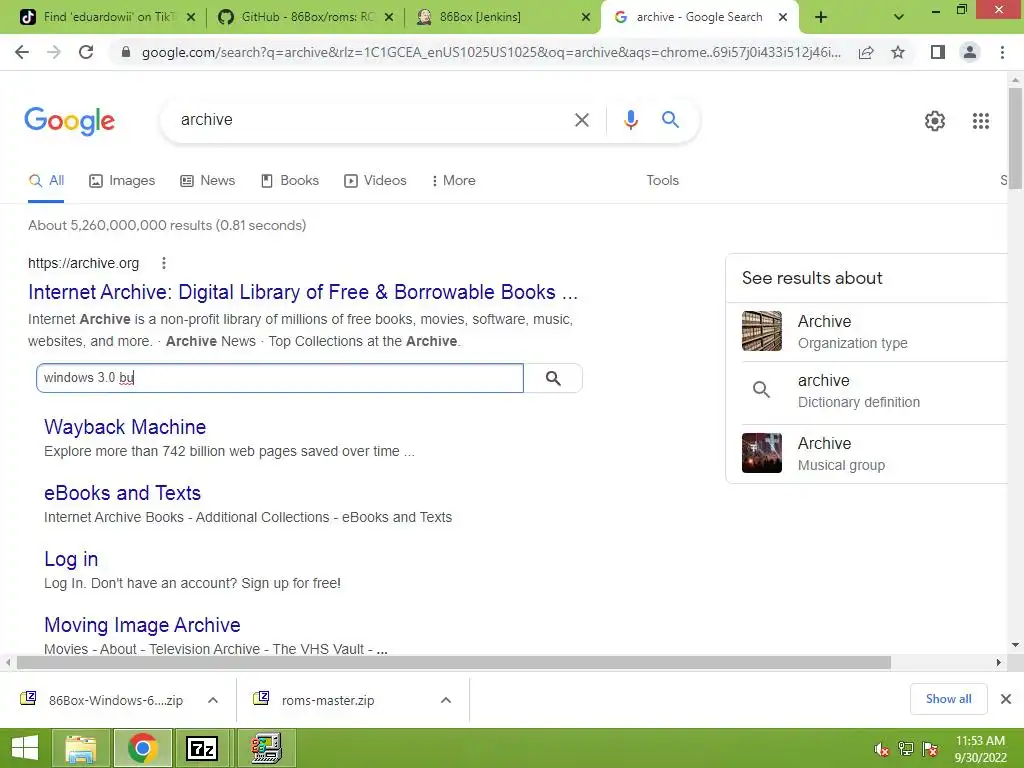Expand the More search categories menu
This screenshot has width=1024, height=768.
click(453, 181)
